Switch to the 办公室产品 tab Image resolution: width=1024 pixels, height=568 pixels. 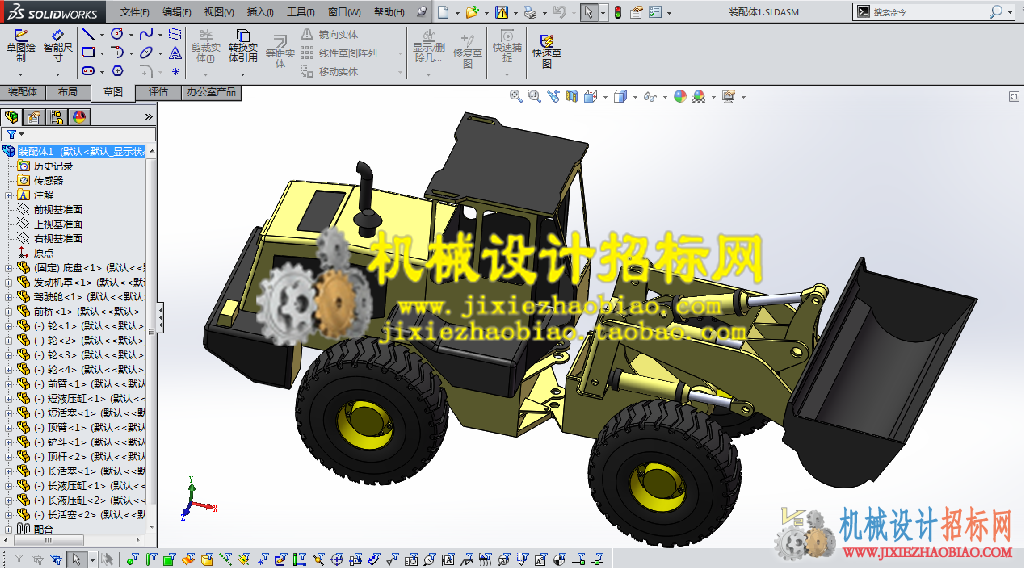tap(212, 92)
